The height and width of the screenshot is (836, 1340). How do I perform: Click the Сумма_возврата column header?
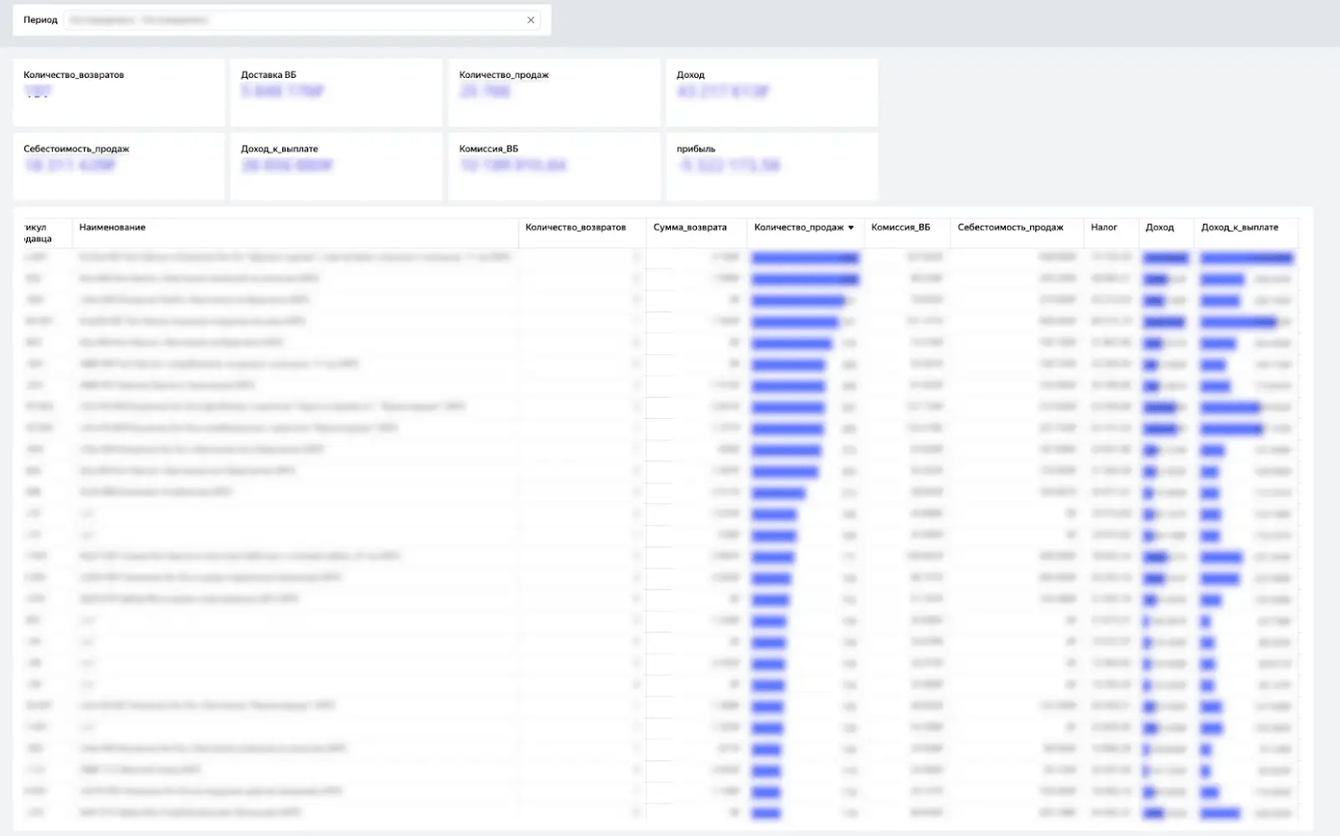coord(690,228)
